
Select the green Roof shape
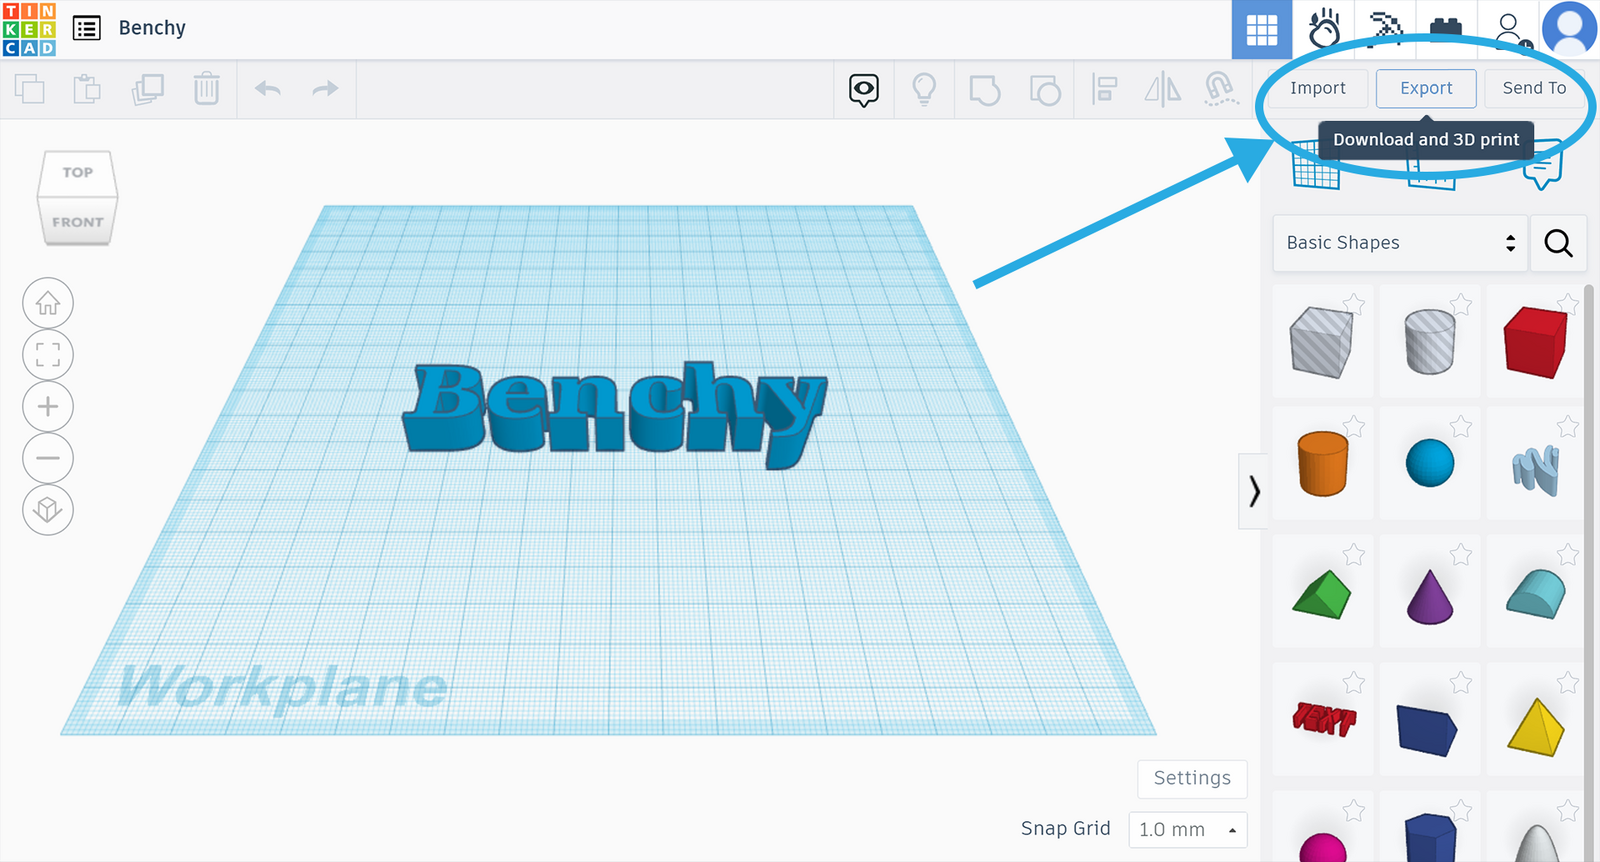coord(1321,595)
